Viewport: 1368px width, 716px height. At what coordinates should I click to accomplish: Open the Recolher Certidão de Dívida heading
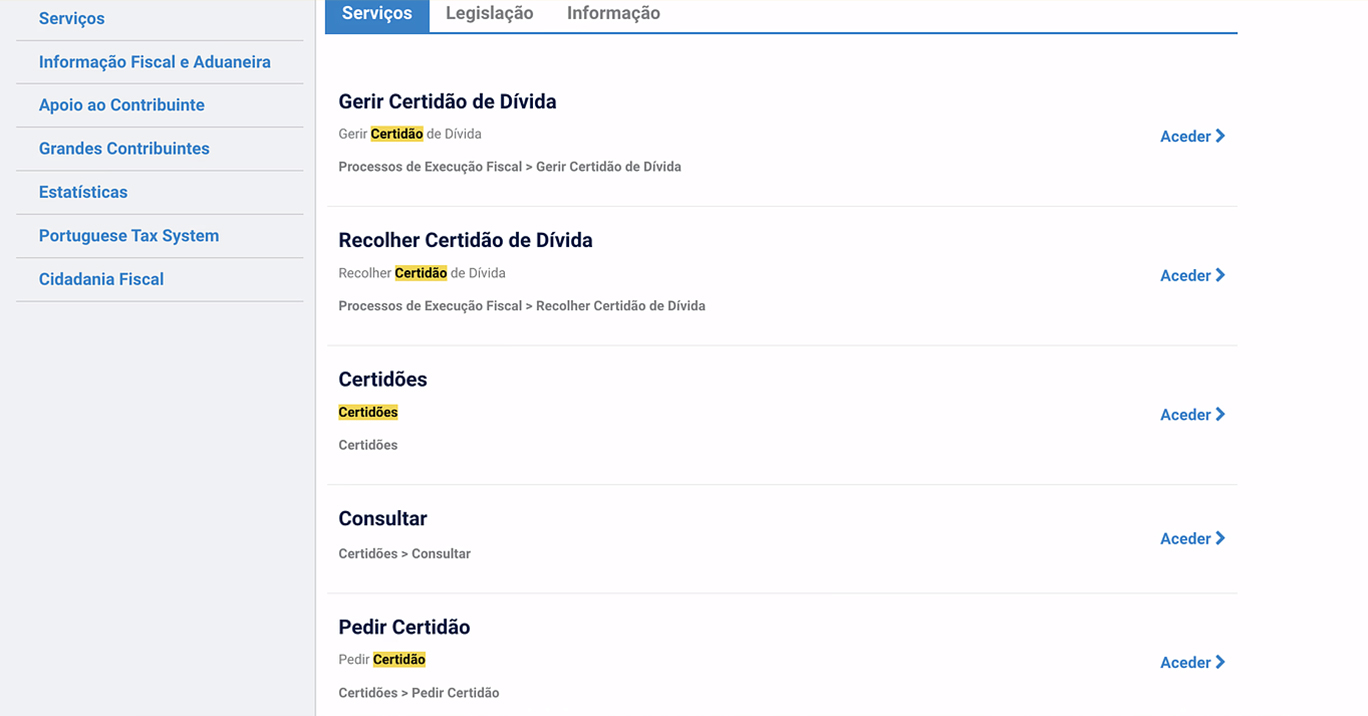465,241
